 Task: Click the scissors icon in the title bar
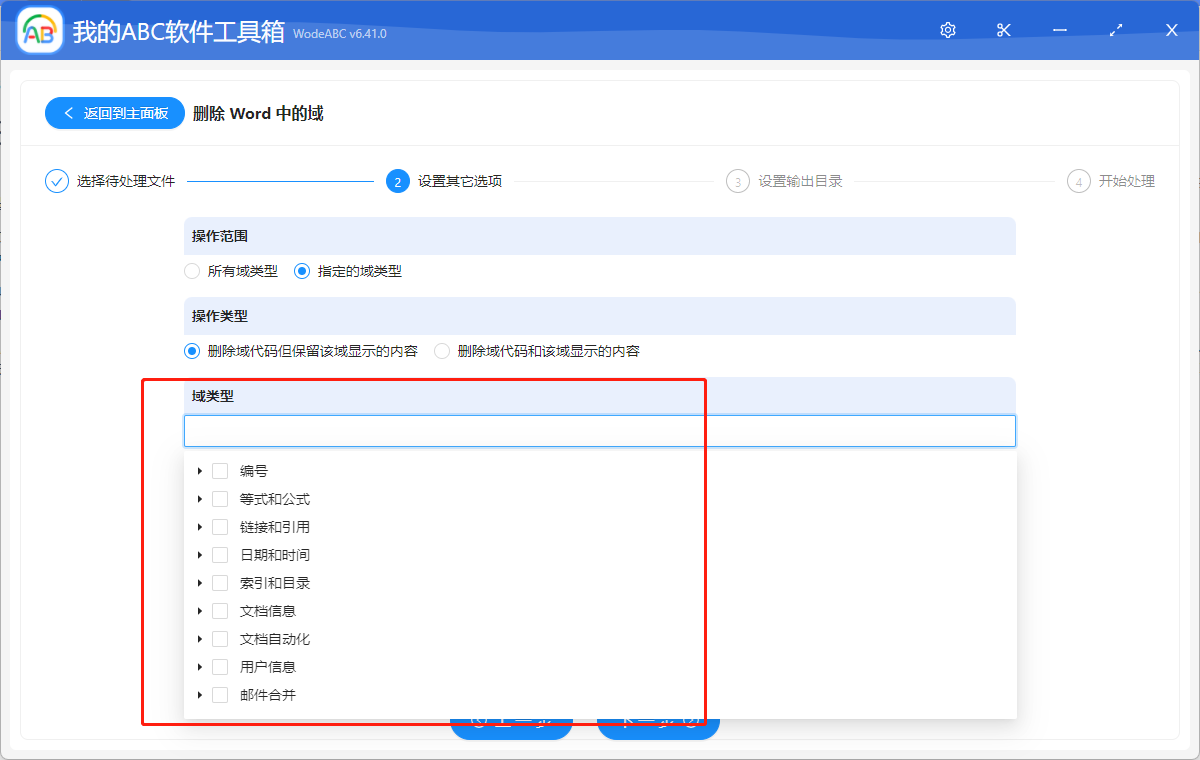(x=1003, y=30)
